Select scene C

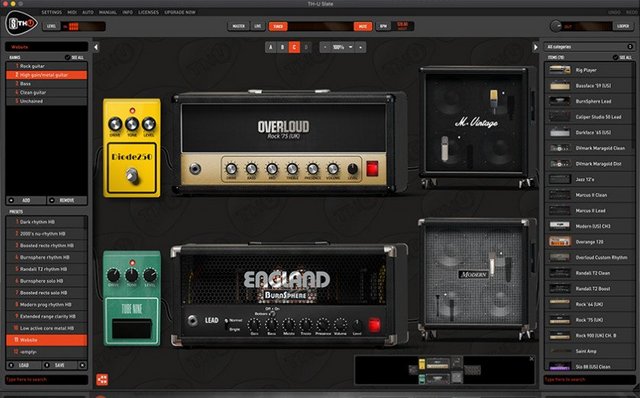[294, 47]
